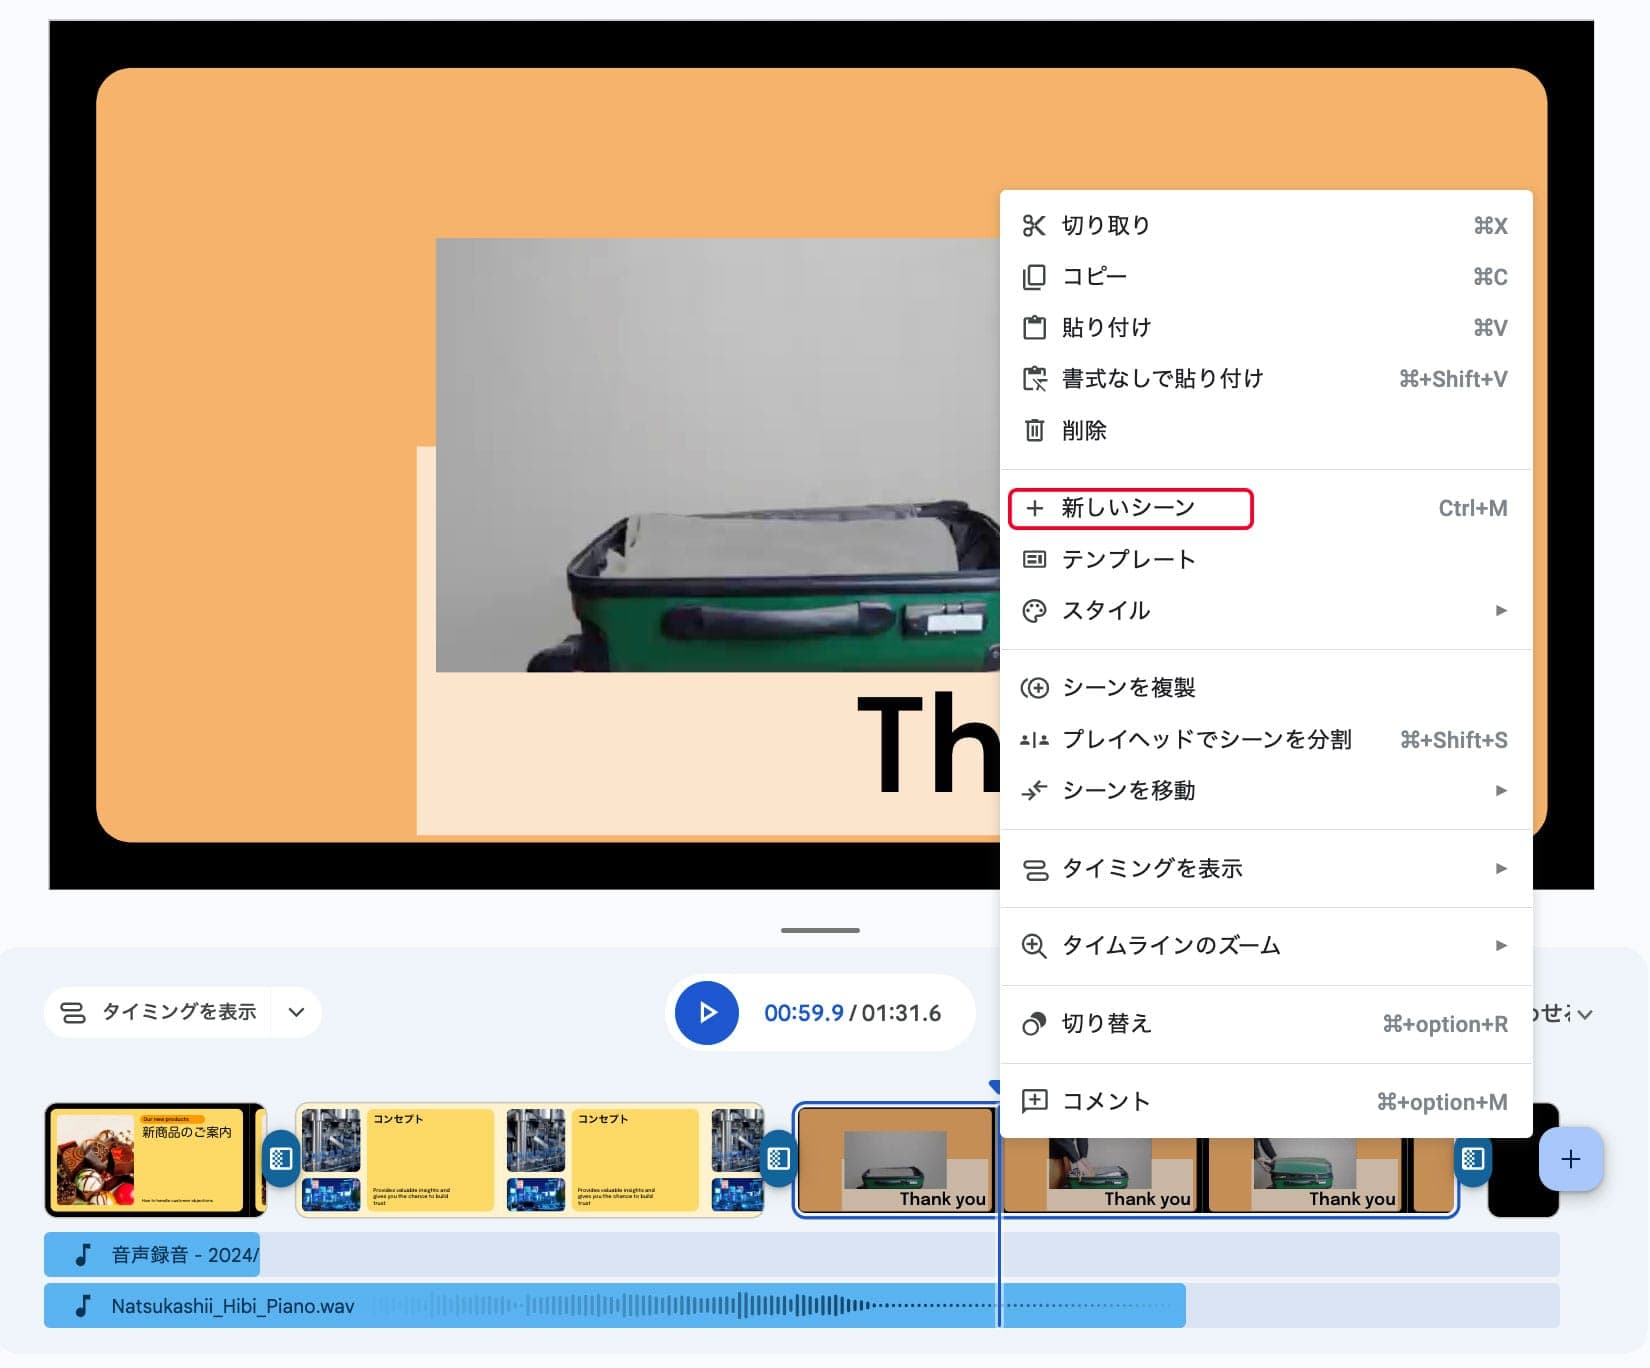The height and width of the screenshot is (1368, 1650).
Task: Expand the シーンを移動 submenu arrow
Action: pos(1500,791)
